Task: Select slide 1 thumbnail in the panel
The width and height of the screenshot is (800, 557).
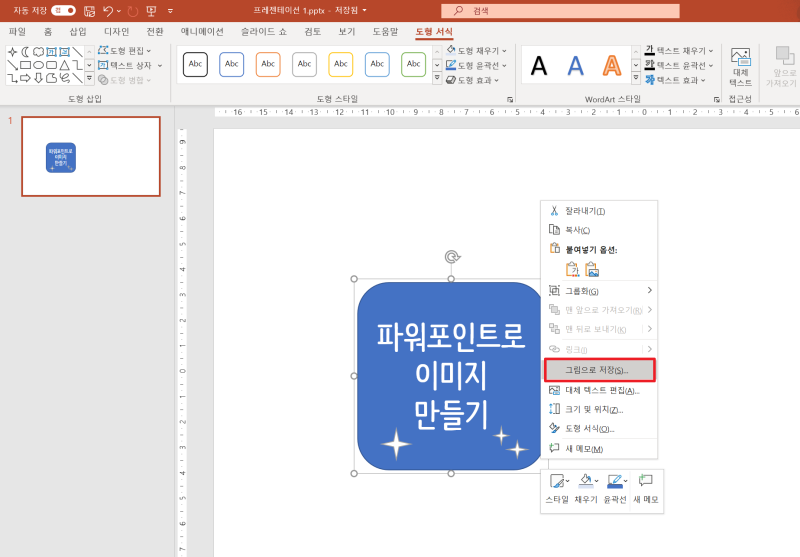Action: point(91,156)
